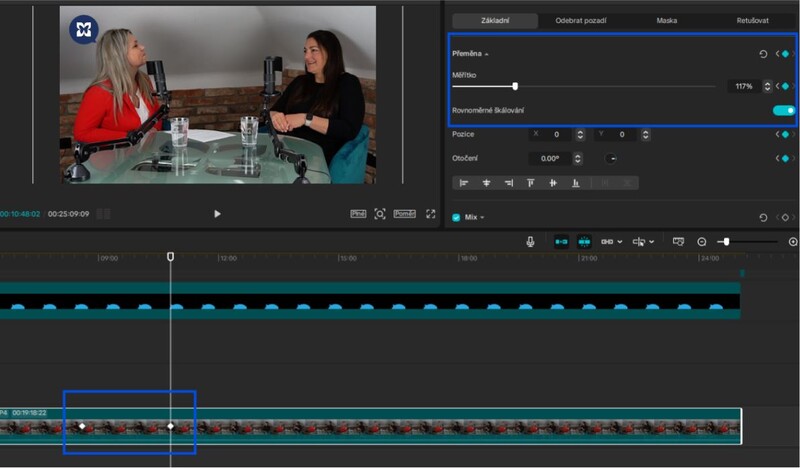Align clip to left edge
Screen dimensions: 800x468
(464, 183)
